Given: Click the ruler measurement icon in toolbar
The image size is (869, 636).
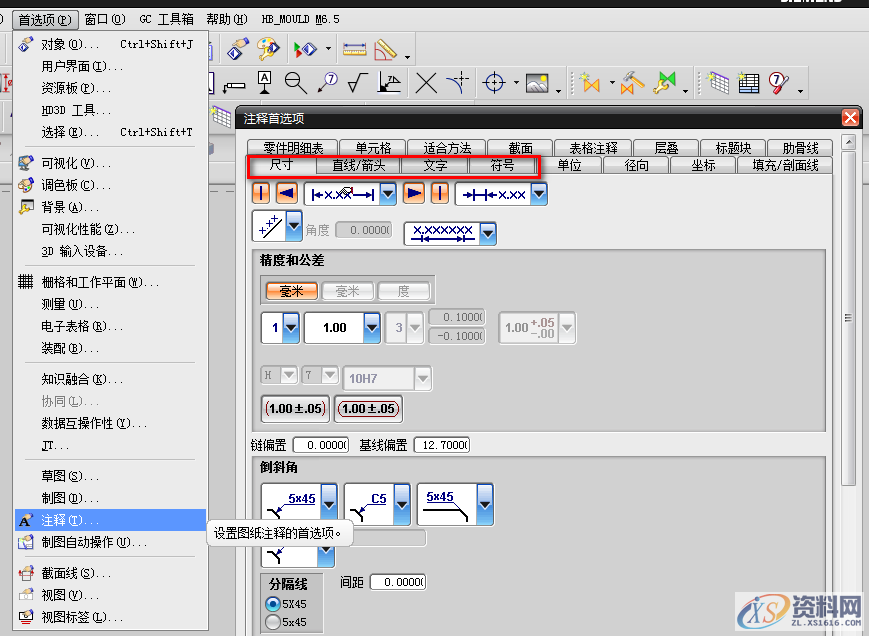Looking at the screenshot, I should [x=354, y=48].
